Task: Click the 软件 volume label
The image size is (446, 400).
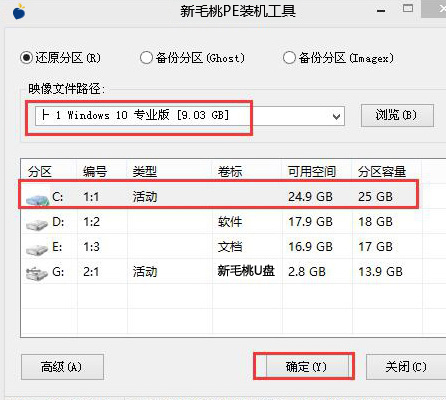Action: (x=230, y=222)
